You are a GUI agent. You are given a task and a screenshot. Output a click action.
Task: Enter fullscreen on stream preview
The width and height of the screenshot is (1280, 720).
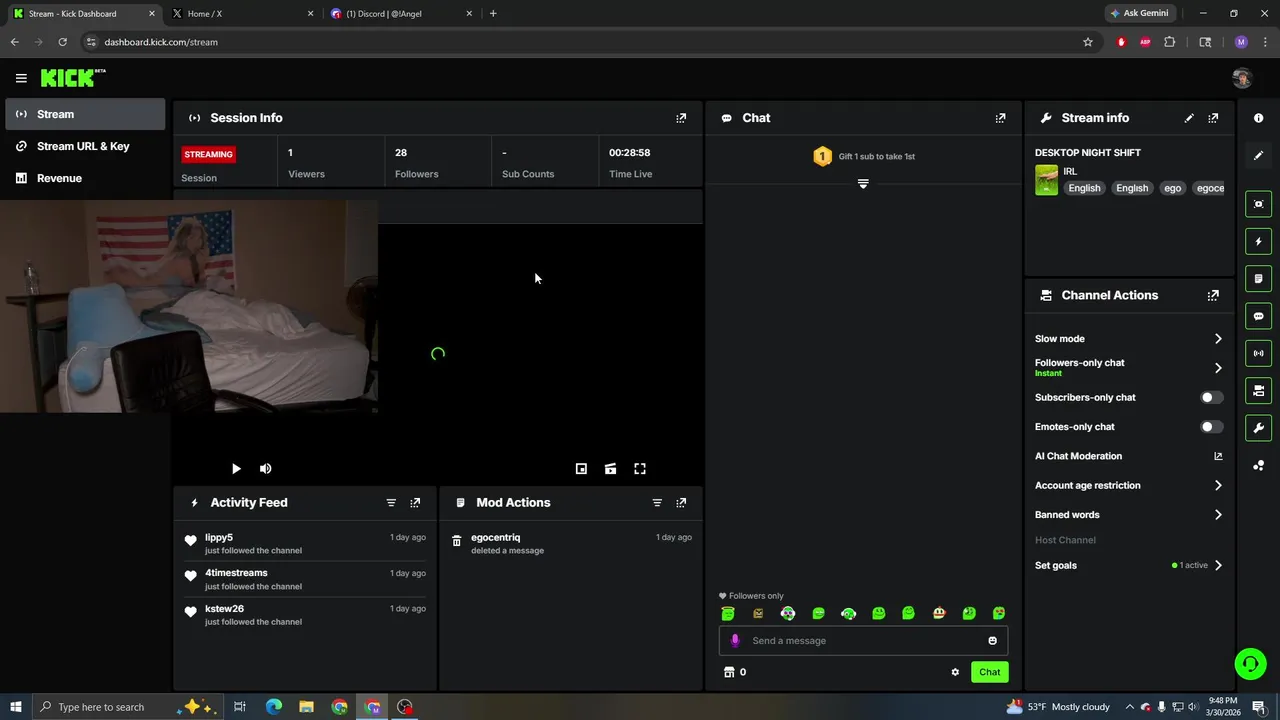tap(640, 469)
